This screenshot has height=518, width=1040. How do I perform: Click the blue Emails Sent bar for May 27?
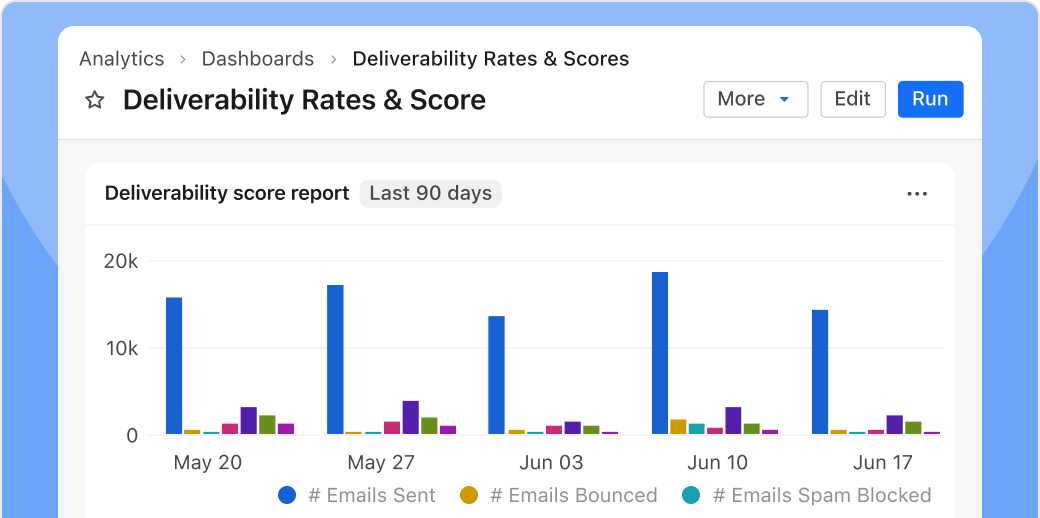335,359
